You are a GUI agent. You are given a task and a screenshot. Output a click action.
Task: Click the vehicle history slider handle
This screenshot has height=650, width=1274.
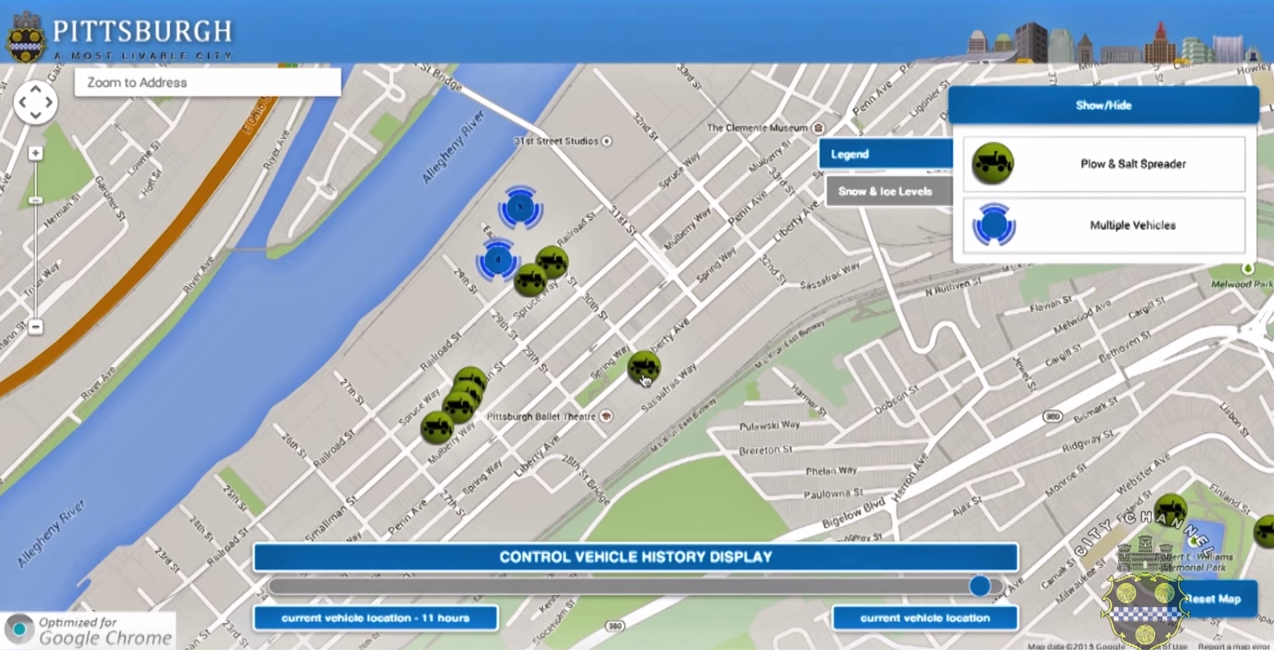(980, 586)
